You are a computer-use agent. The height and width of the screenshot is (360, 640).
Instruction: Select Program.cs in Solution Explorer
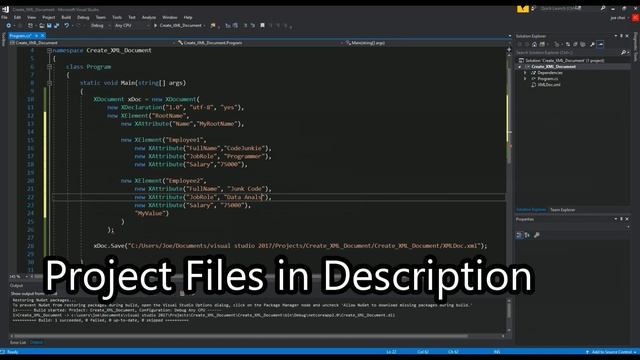pos(547,79)
